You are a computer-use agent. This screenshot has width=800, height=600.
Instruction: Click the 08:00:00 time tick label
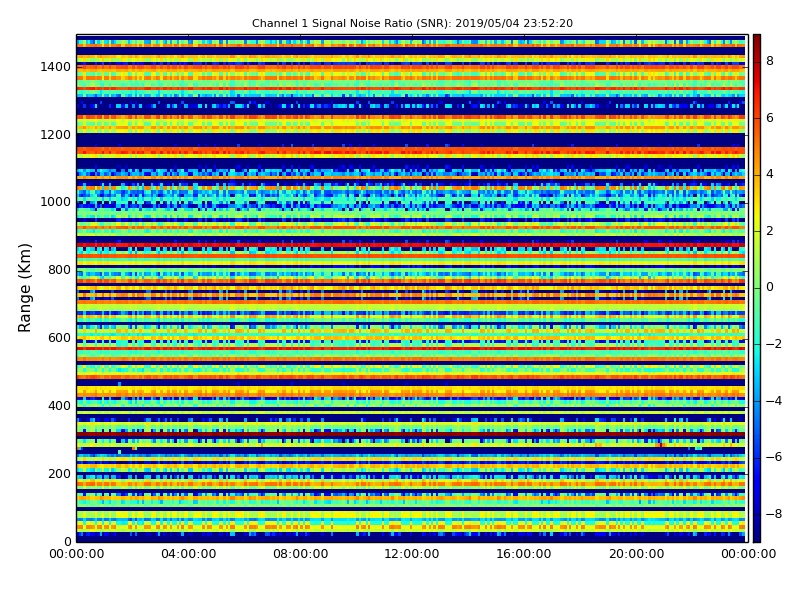(x=301, y=554)
